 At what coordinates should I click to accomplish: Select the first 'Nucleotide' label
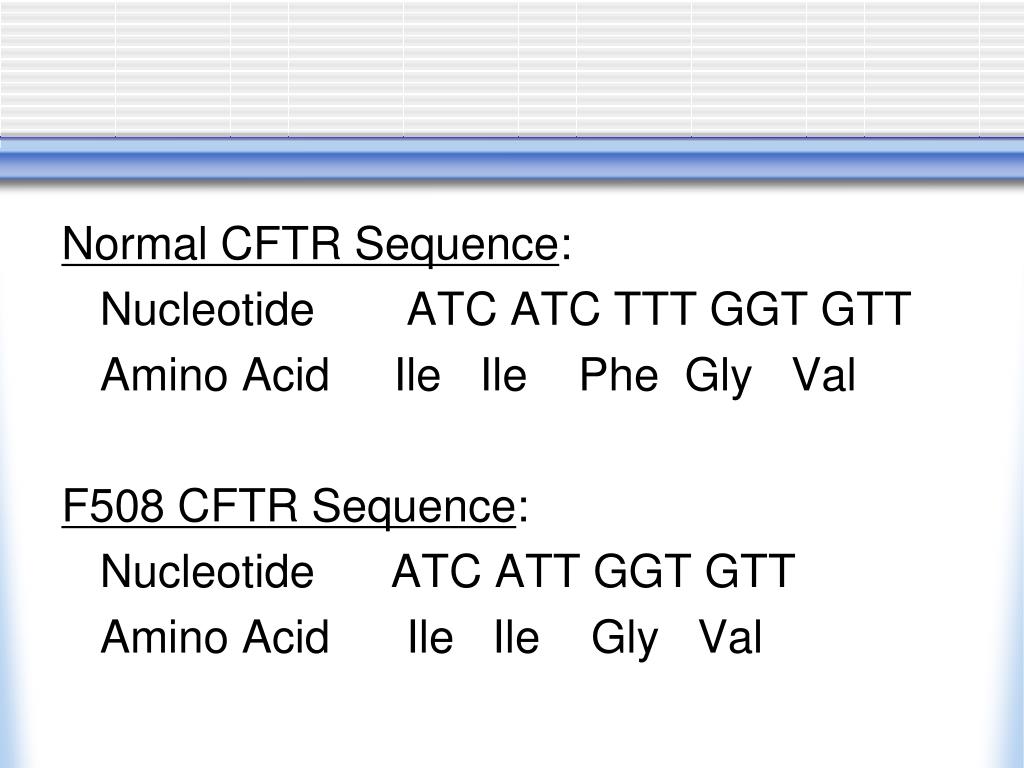pos(207,310)
